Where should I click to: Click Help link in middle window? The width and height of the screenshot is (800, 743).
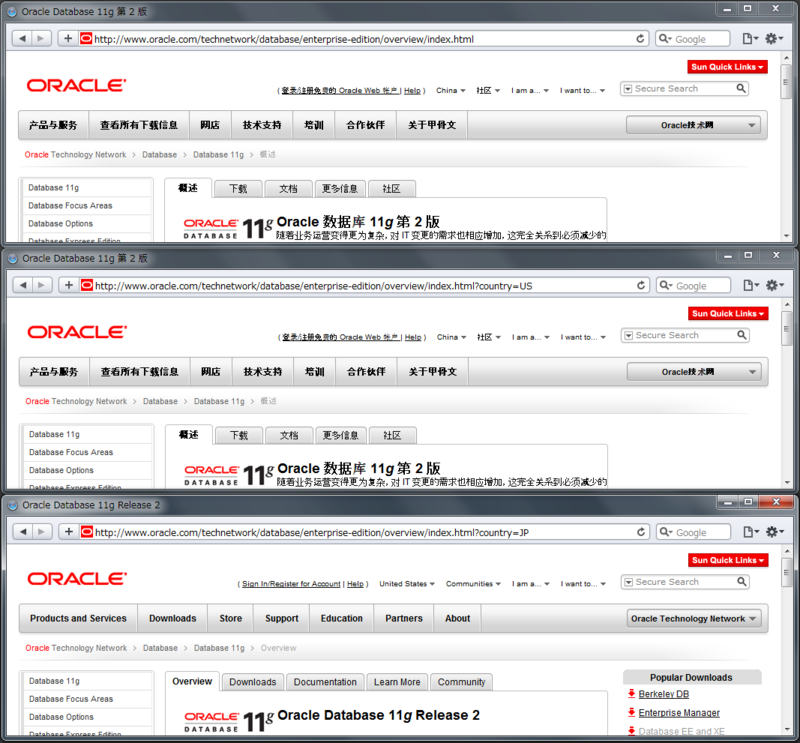[413, 337]
